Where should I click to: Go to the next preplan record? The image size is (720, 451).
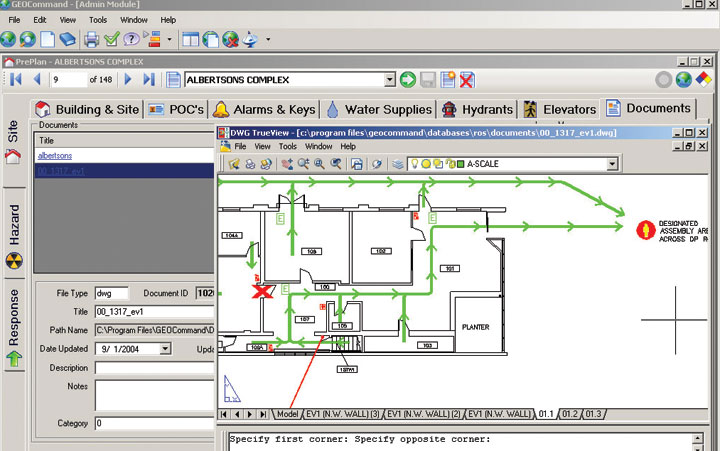click(128, 80)
